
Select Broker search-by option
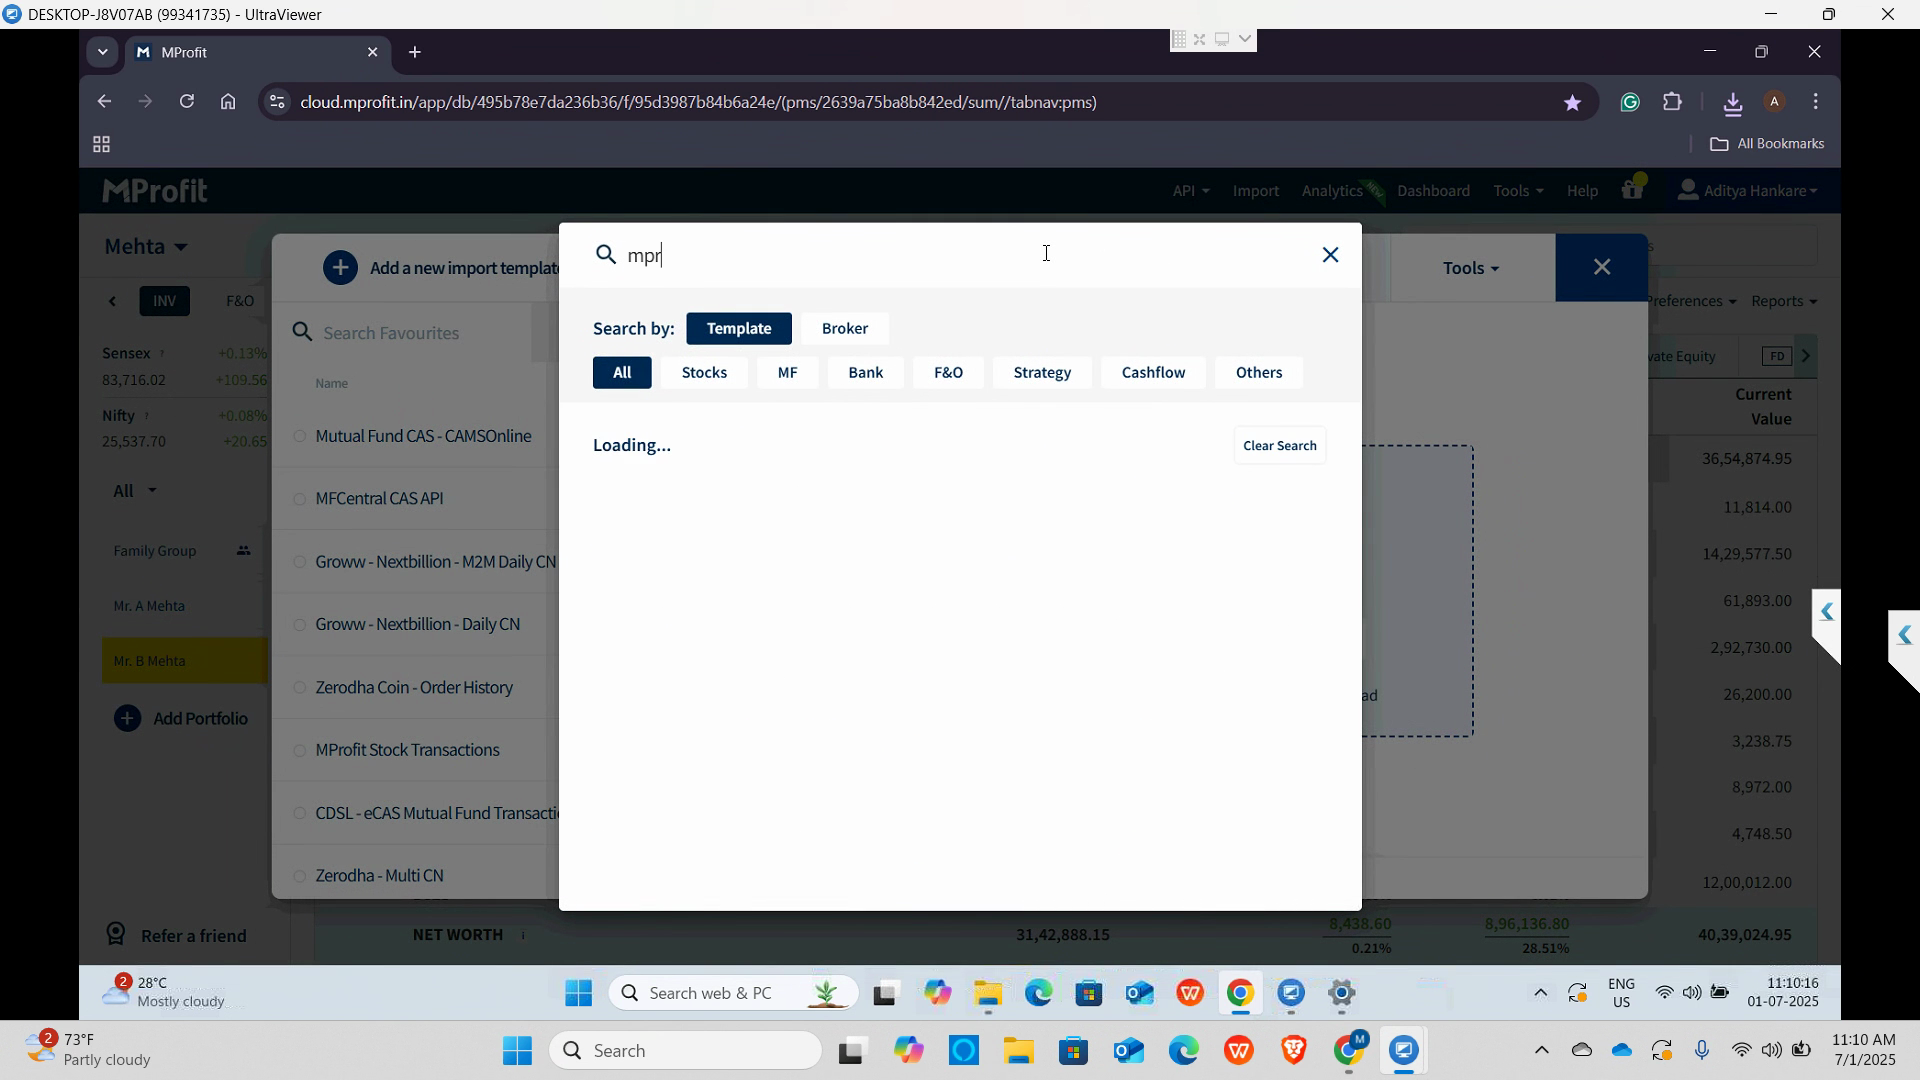tap(845, 328)
